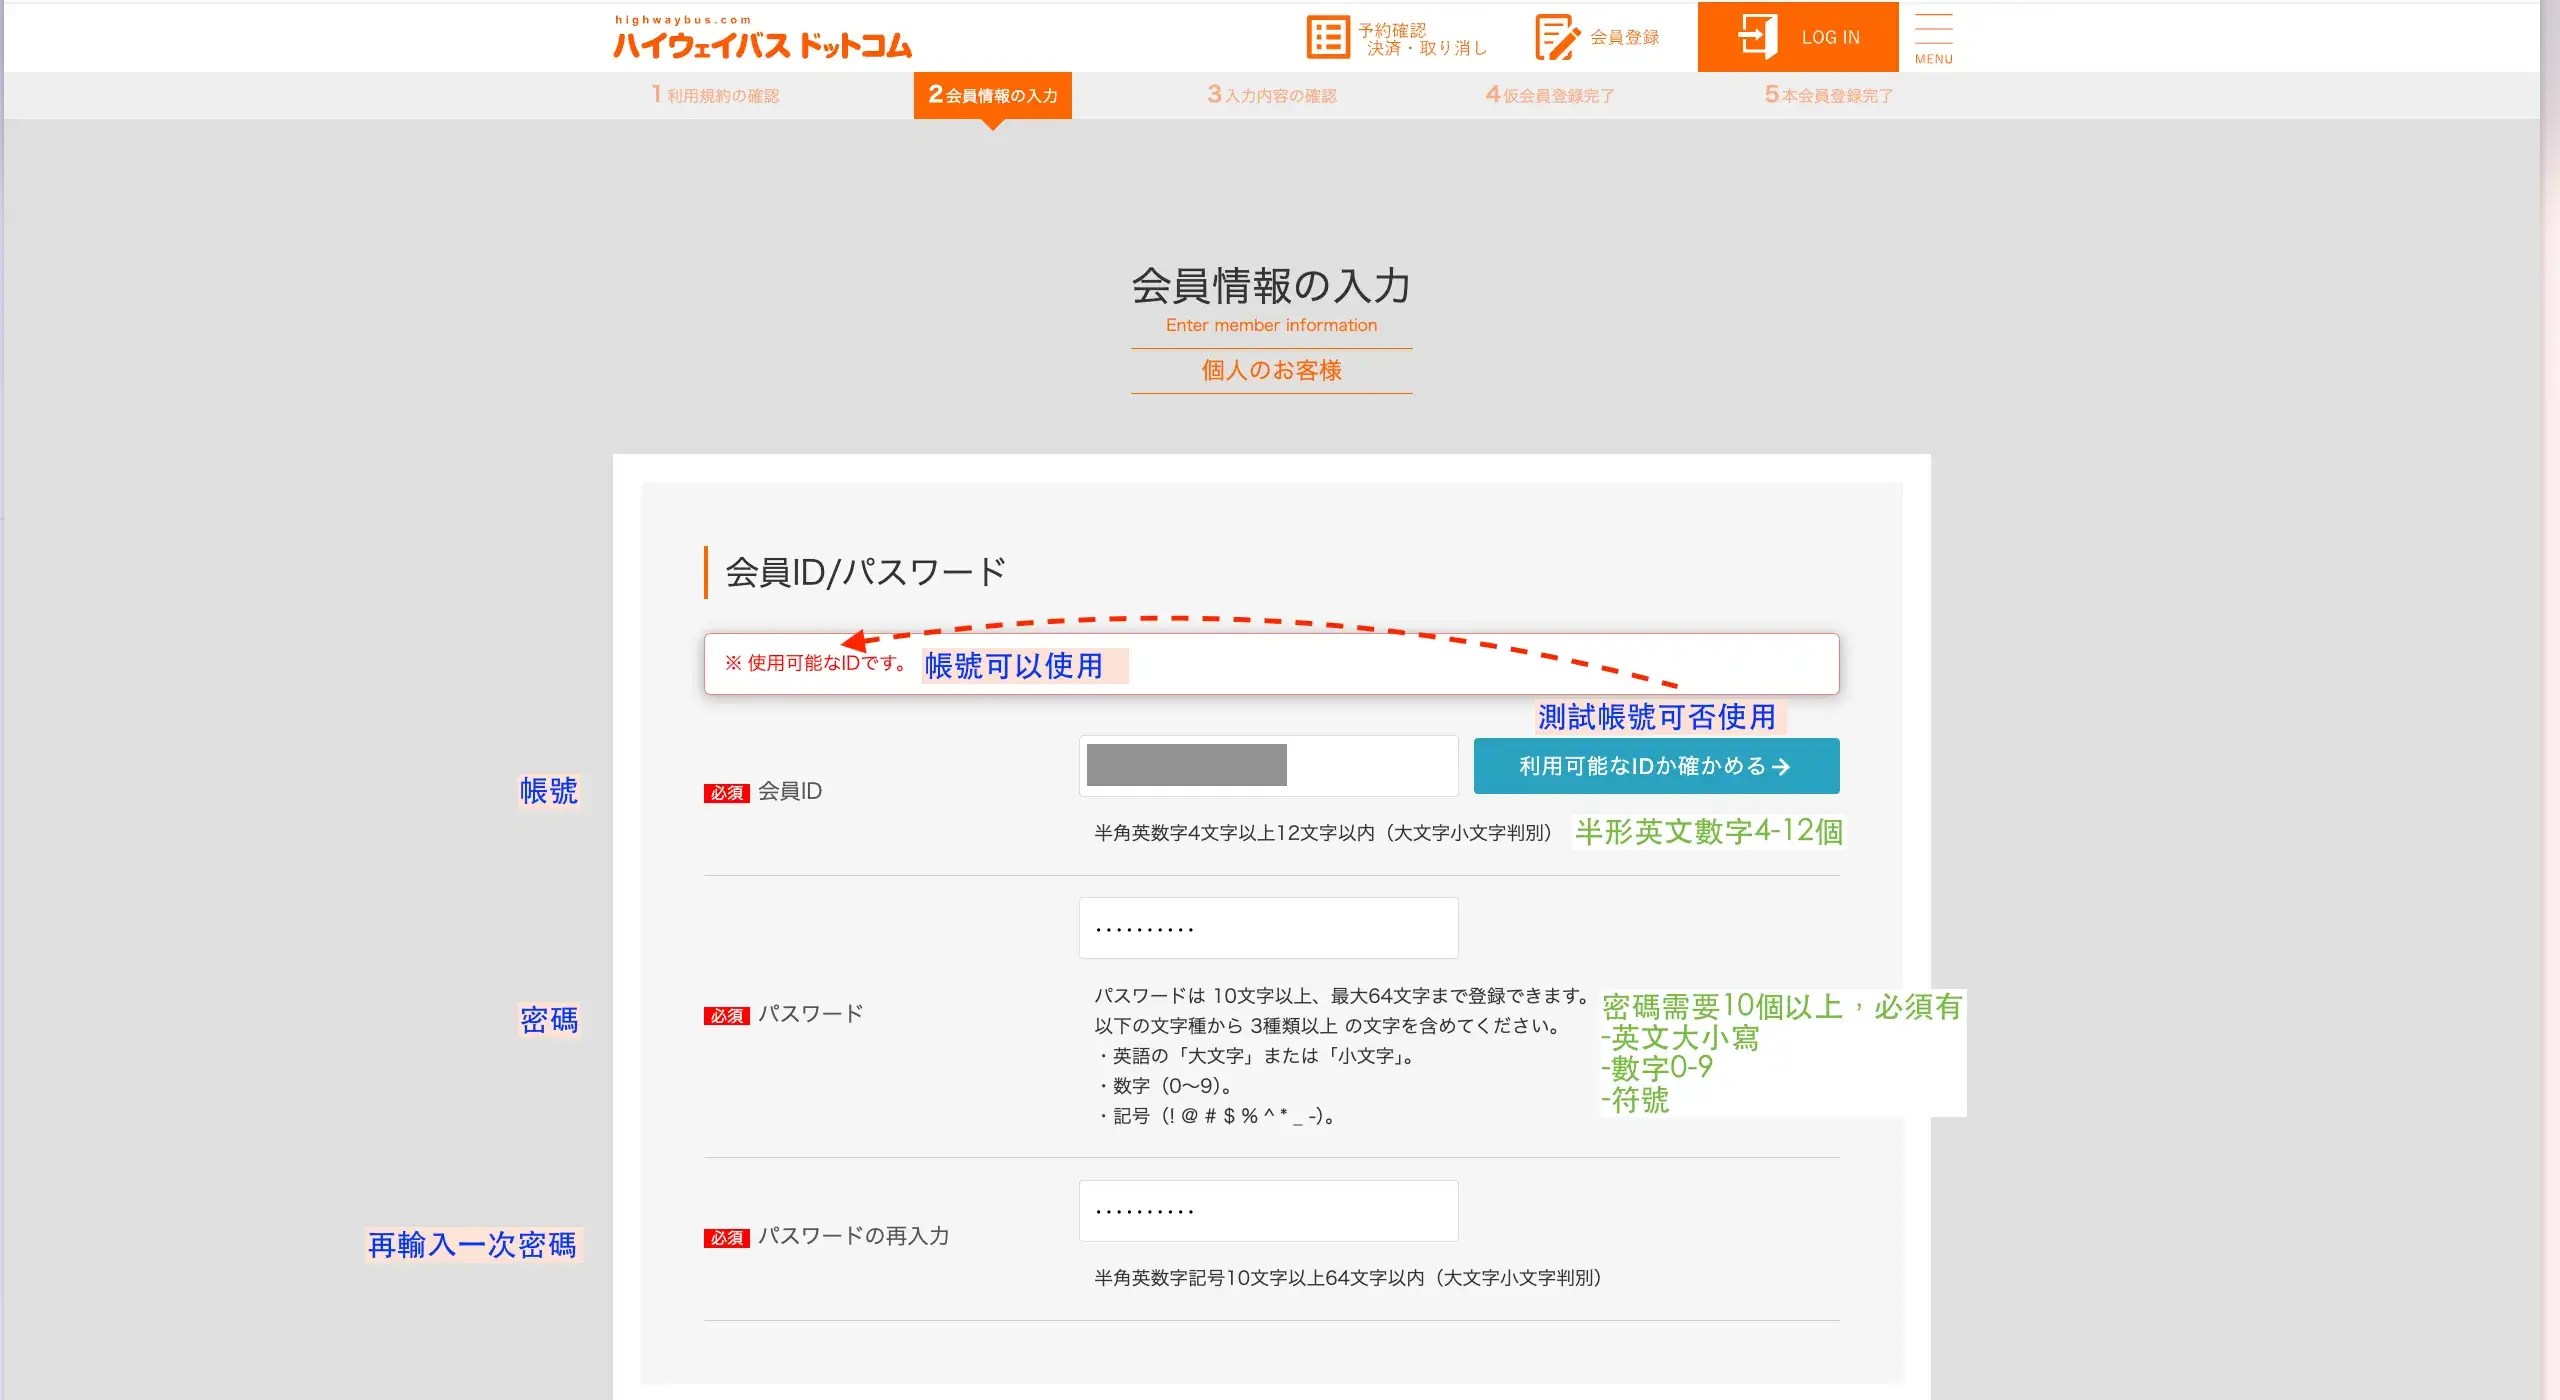The image size is (2560, 1400).
Task: Click the パスワード input field
Action: (1268, 927)
